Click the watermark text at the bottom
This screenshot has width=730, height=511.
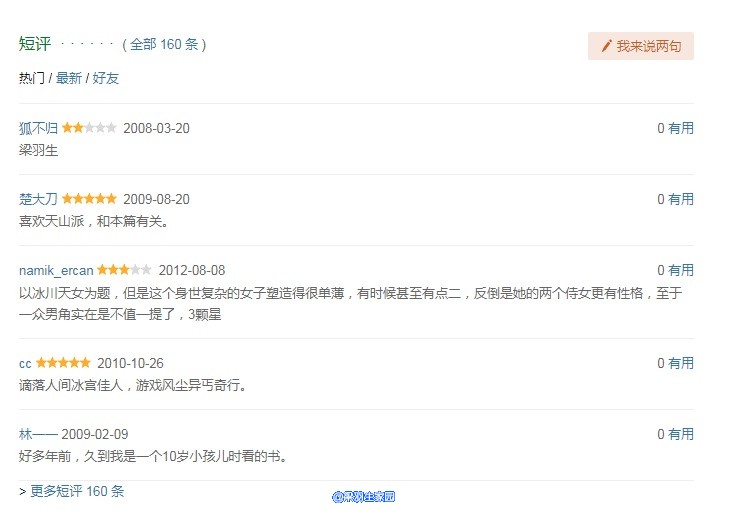pos(364,496)
